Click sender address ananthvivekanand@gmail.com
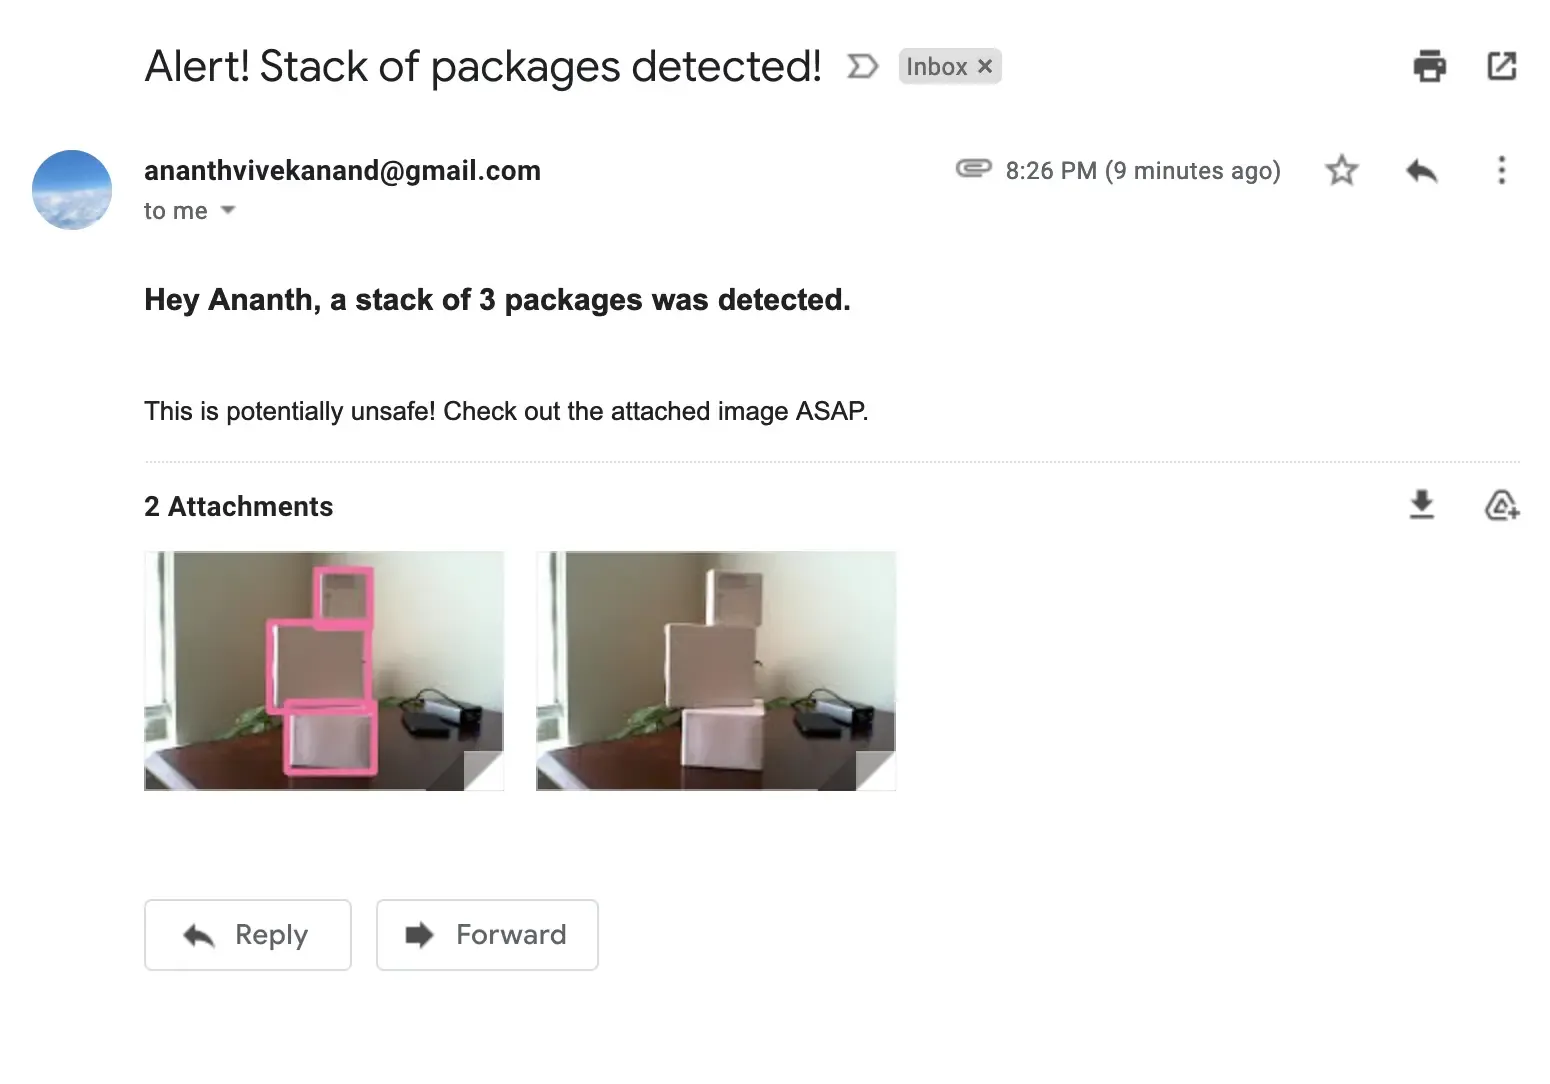The image size is (1550, 1084). [342, 171]
